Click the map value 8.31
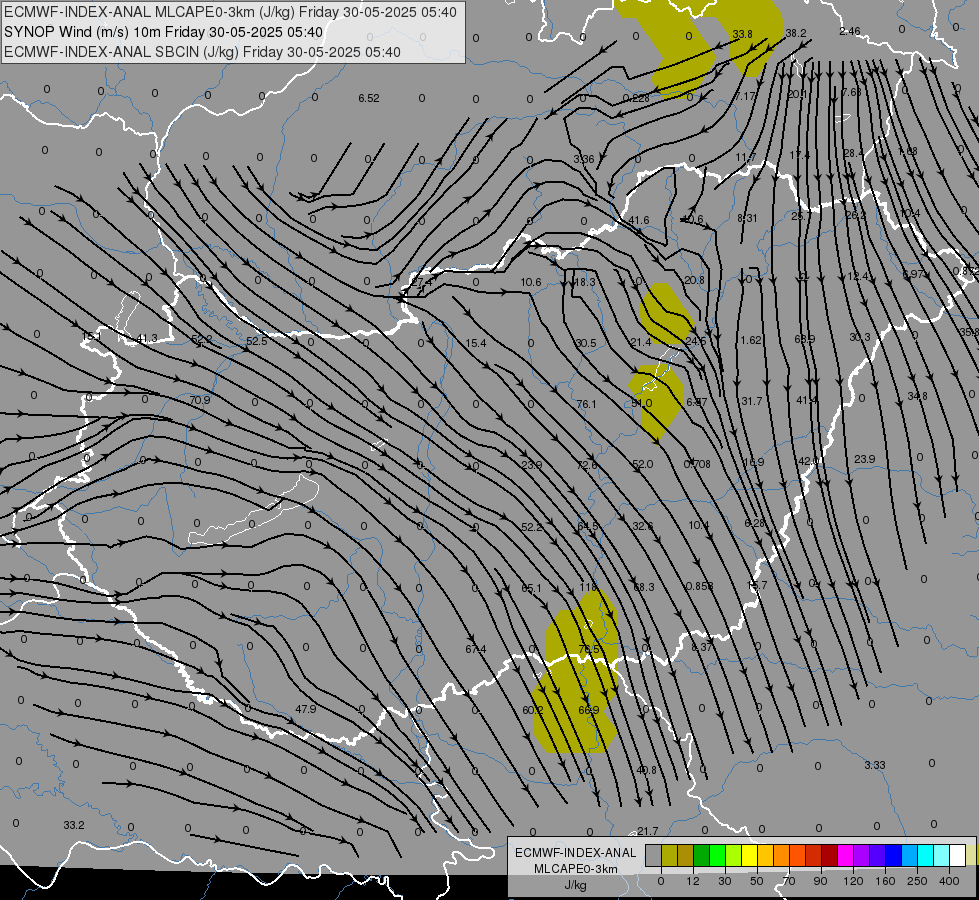979x900 pixels. [747, 218]
